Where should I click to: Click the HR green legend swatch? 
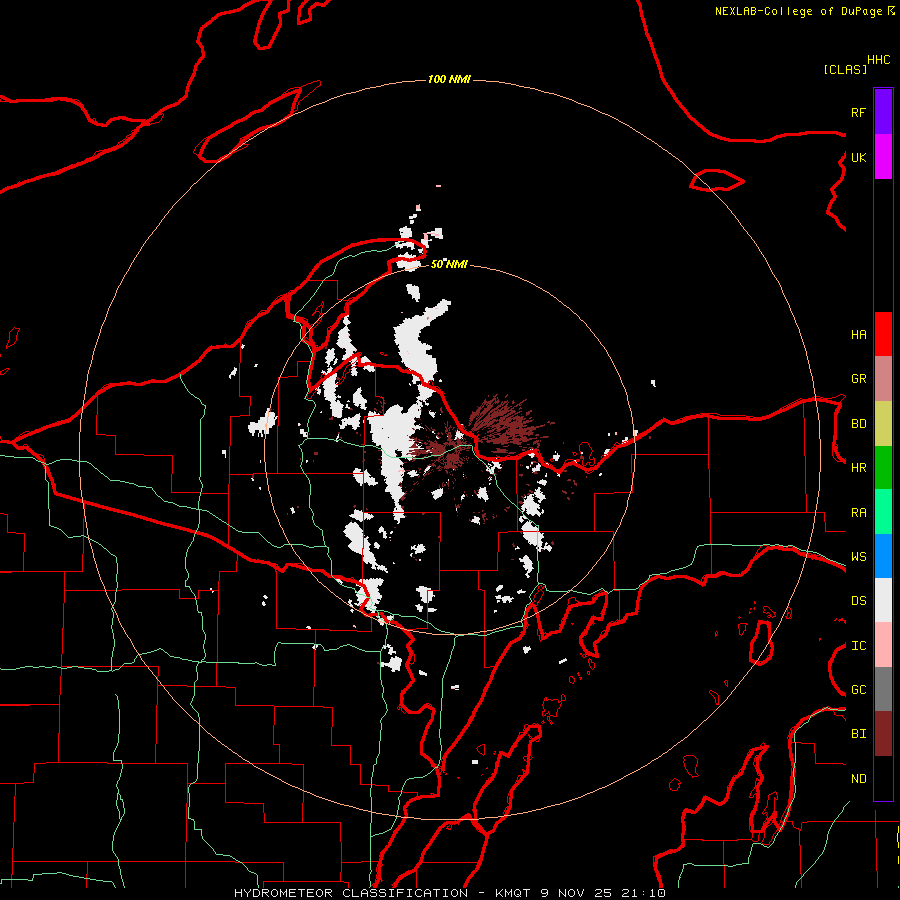(x=883, y=468)
